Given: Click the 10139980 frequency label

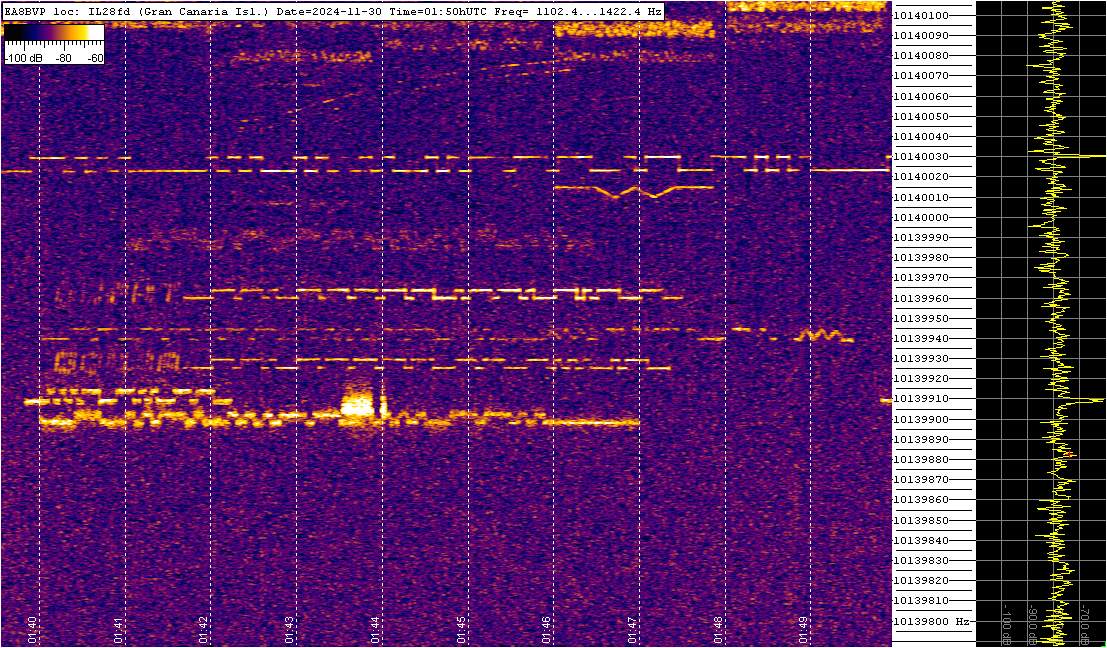Looking at the screenshot, I should [x=921, y=258].
